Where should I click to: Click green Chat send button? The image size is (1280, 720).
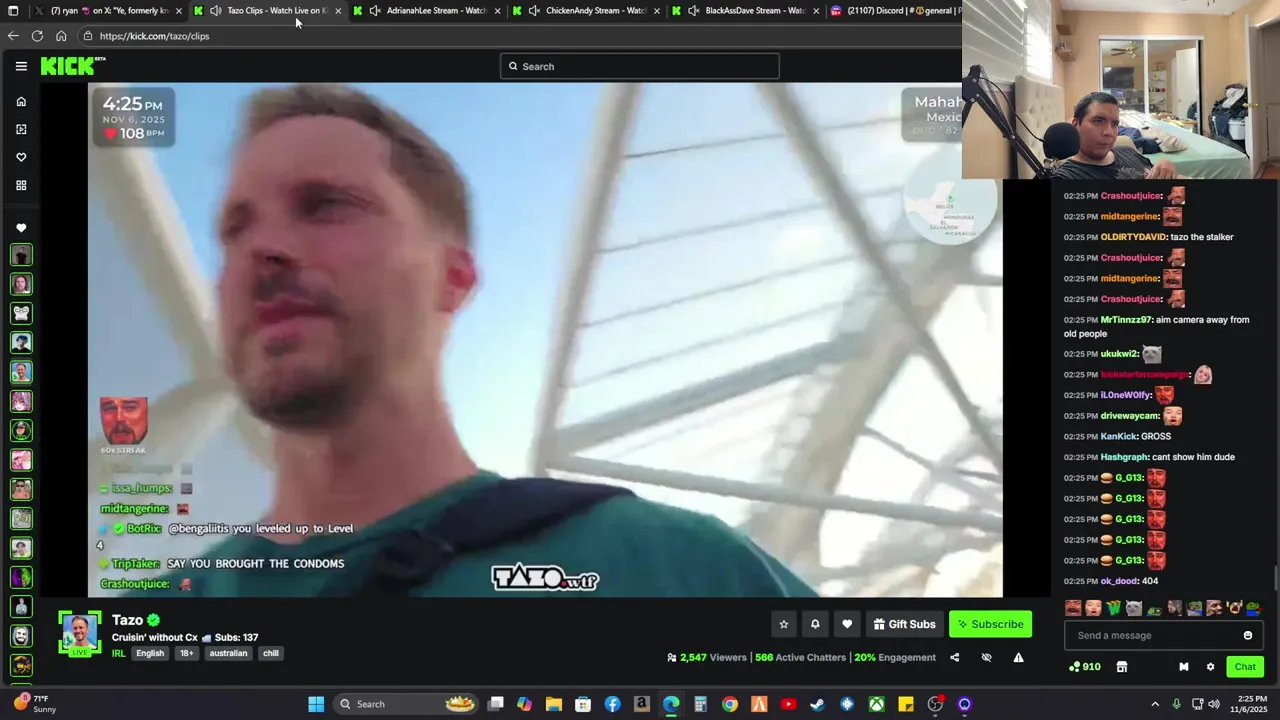point(1245,667)
